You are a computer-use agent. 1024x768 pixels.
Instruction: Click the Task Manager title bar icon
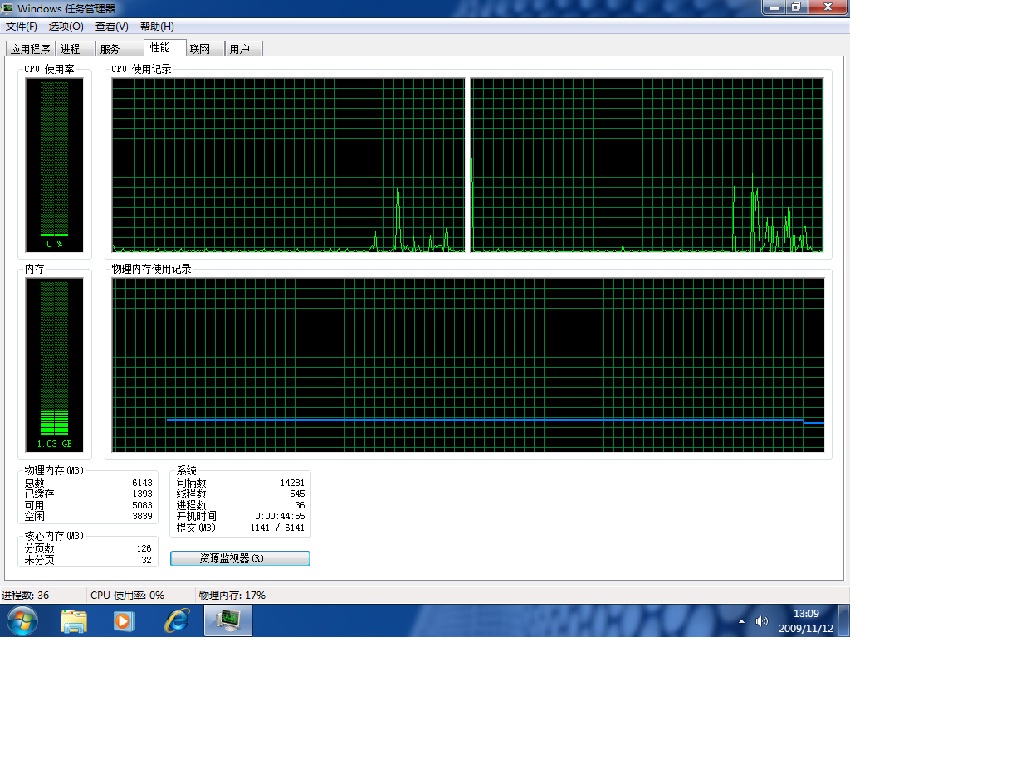[8, 8]
